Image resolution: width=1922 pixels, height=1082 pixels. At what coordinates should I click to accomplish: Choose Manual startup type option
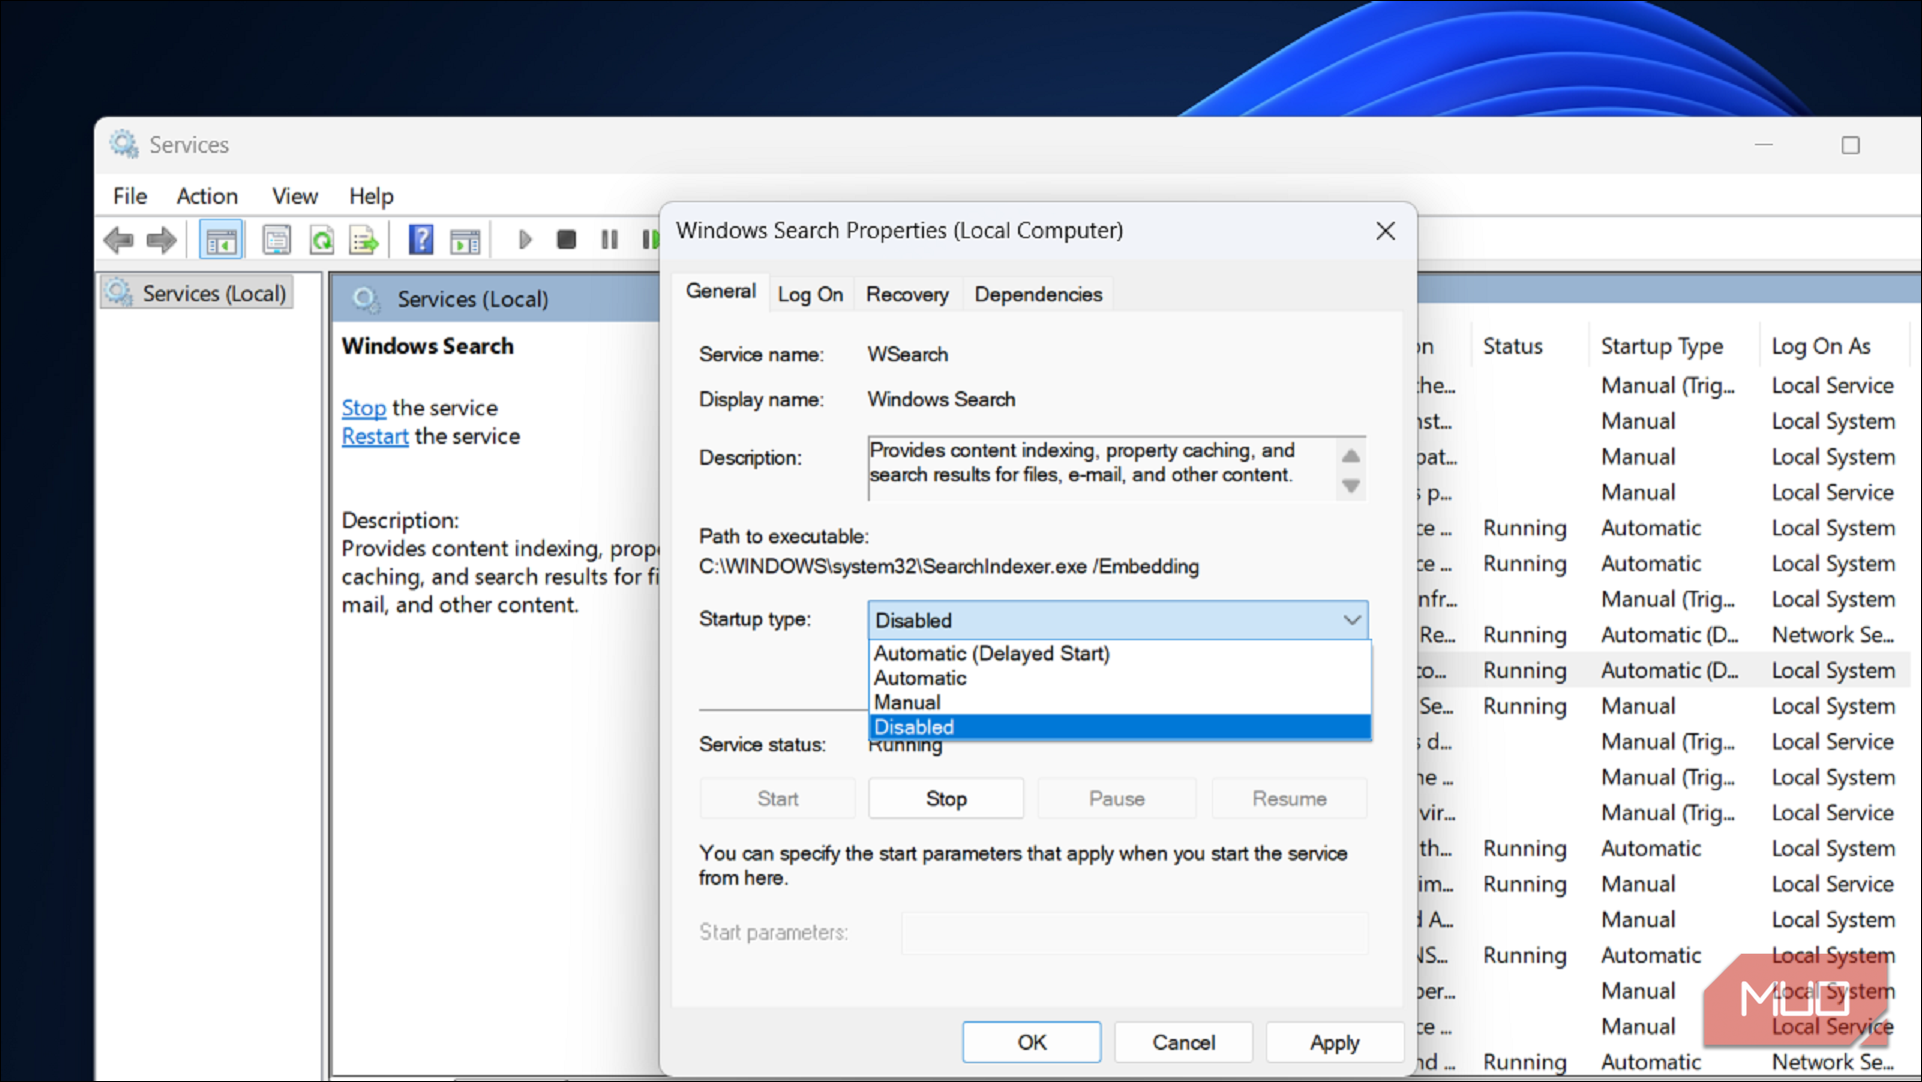(x=1120, y=702)
